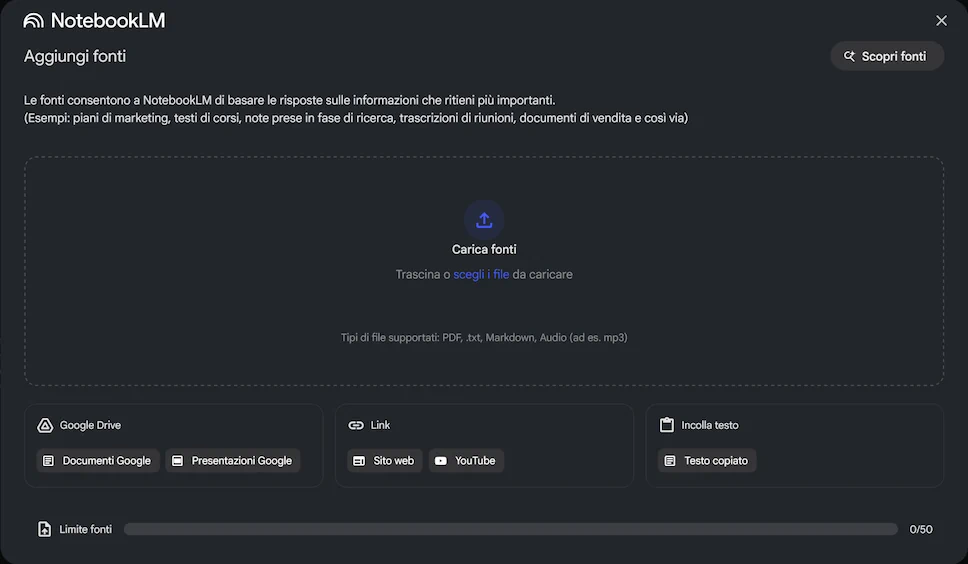Select the Testo copiato option
Screen dimensions: 968x564
(x=707, y=460)
